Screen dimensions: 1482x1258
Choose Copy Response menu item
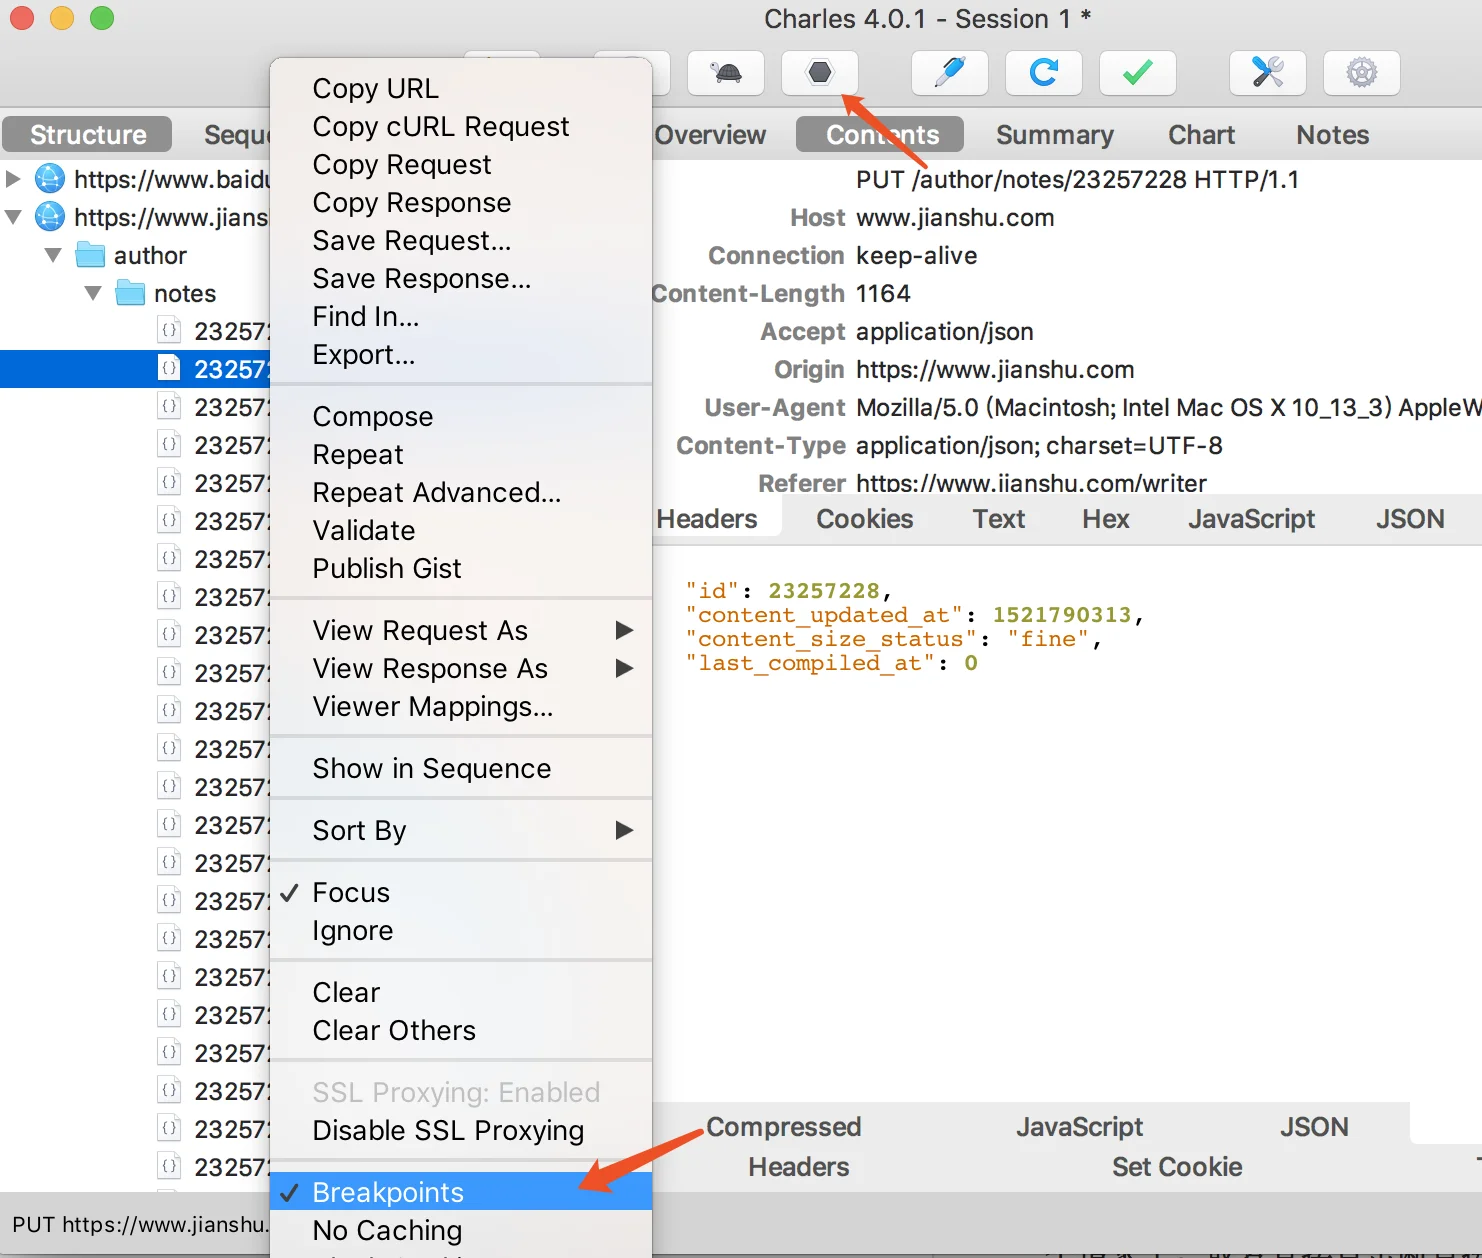(x=461, y=202)
